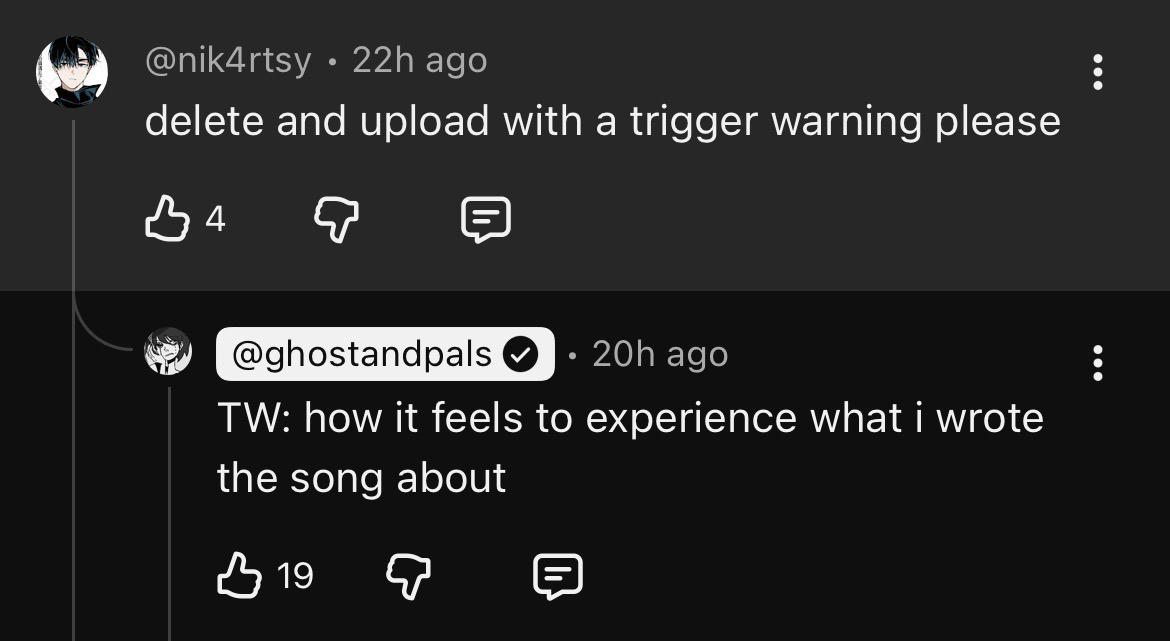Like the comment by @nik4rtsy
The width and height of the screenshot is (1170, 641).
167,217
